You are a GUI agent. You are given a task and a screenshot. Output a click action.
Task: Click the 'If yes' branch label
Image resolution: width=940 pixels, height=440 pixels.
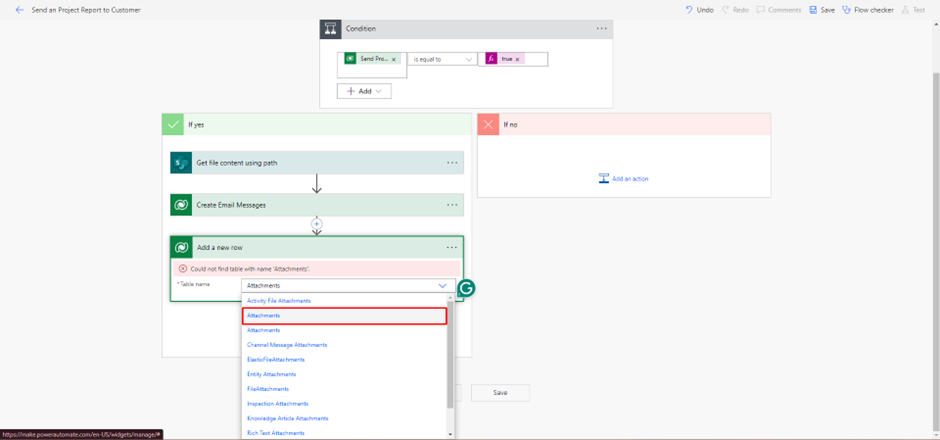coord(195,125)
